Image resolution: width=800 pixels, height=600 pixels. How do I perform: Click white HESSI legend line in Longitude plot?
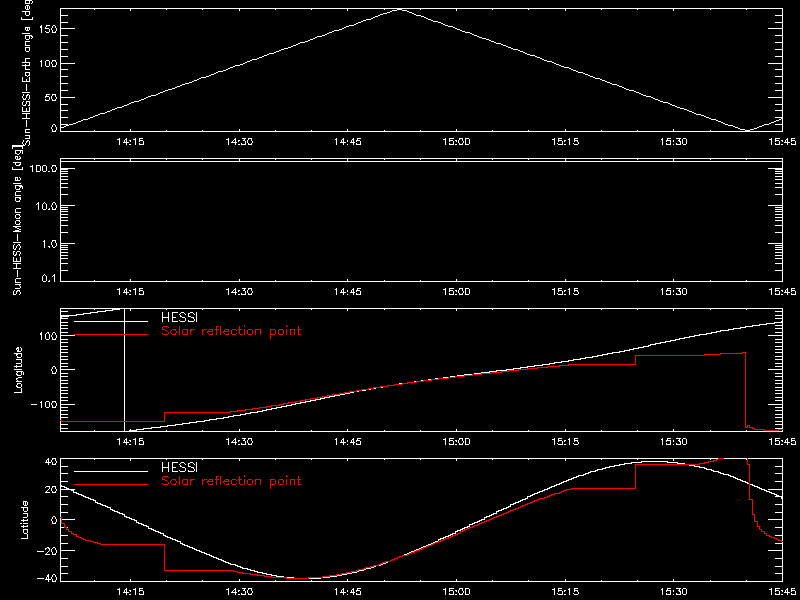click(111, 321)
